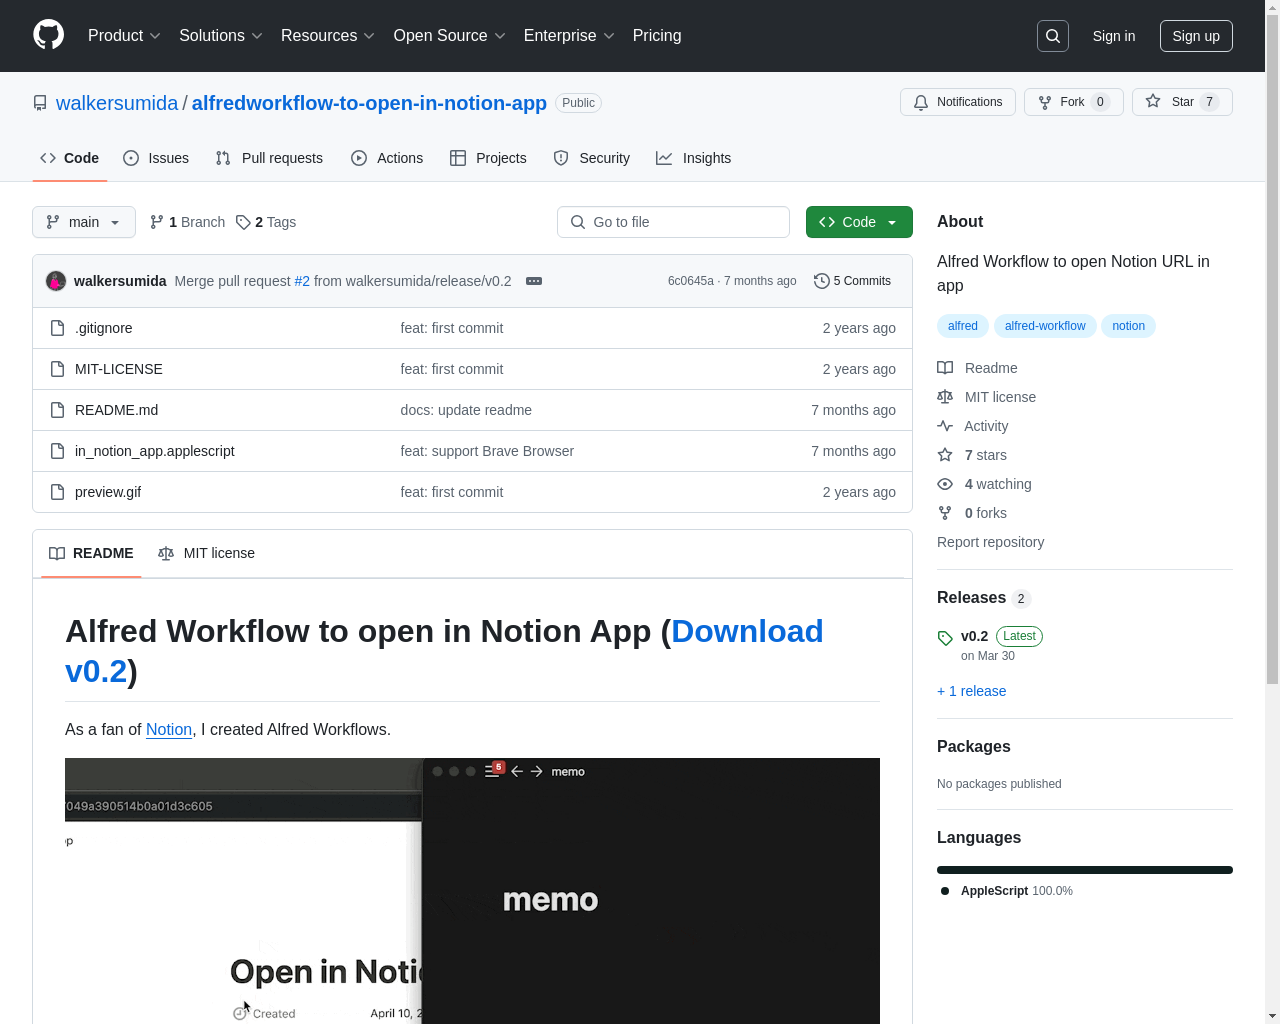Switch to the Issues tab
This screenshot has height=1024, width=1280.
coord(156,158)
